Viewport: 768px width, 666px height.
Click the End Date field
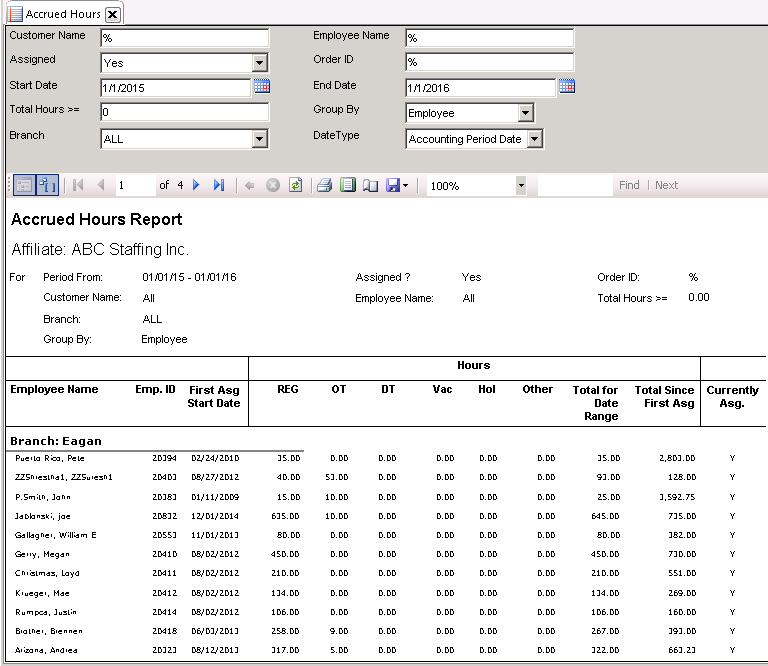(481, 88)
